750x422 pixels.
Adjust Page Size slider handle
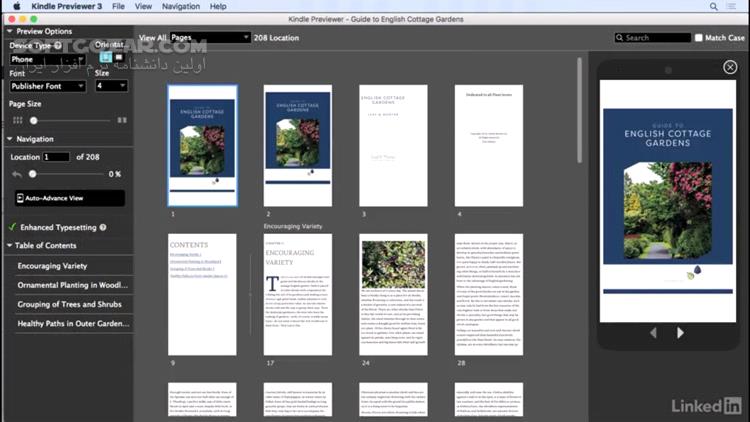click(x=33, y=121)
